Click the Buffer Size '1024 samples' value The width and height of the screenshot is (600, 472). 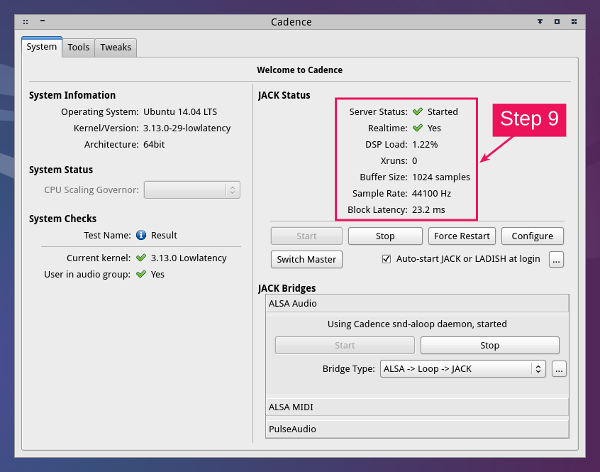tap(441, 177)
